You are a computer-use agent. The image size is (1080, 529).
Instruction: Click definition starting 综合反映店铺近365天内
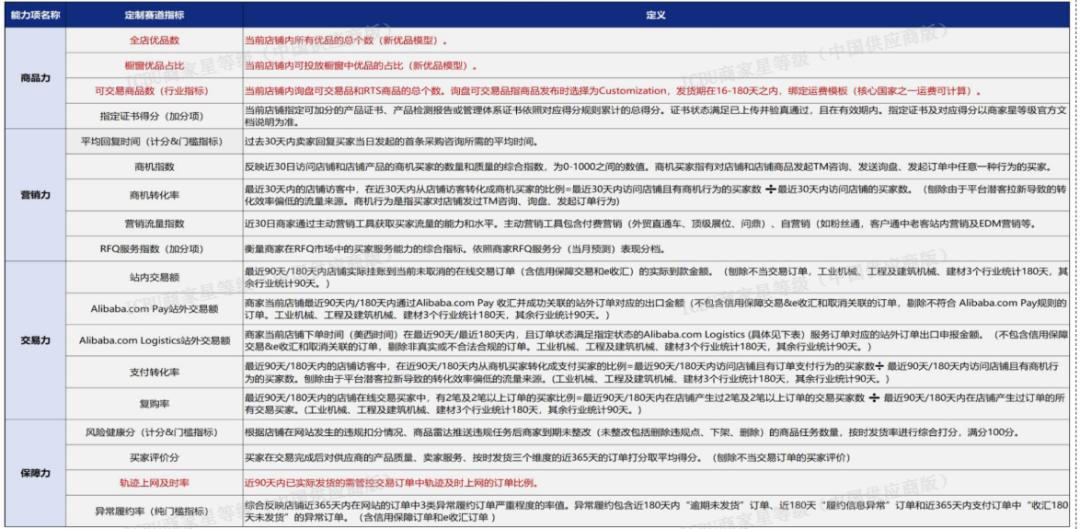coord(656,511)
